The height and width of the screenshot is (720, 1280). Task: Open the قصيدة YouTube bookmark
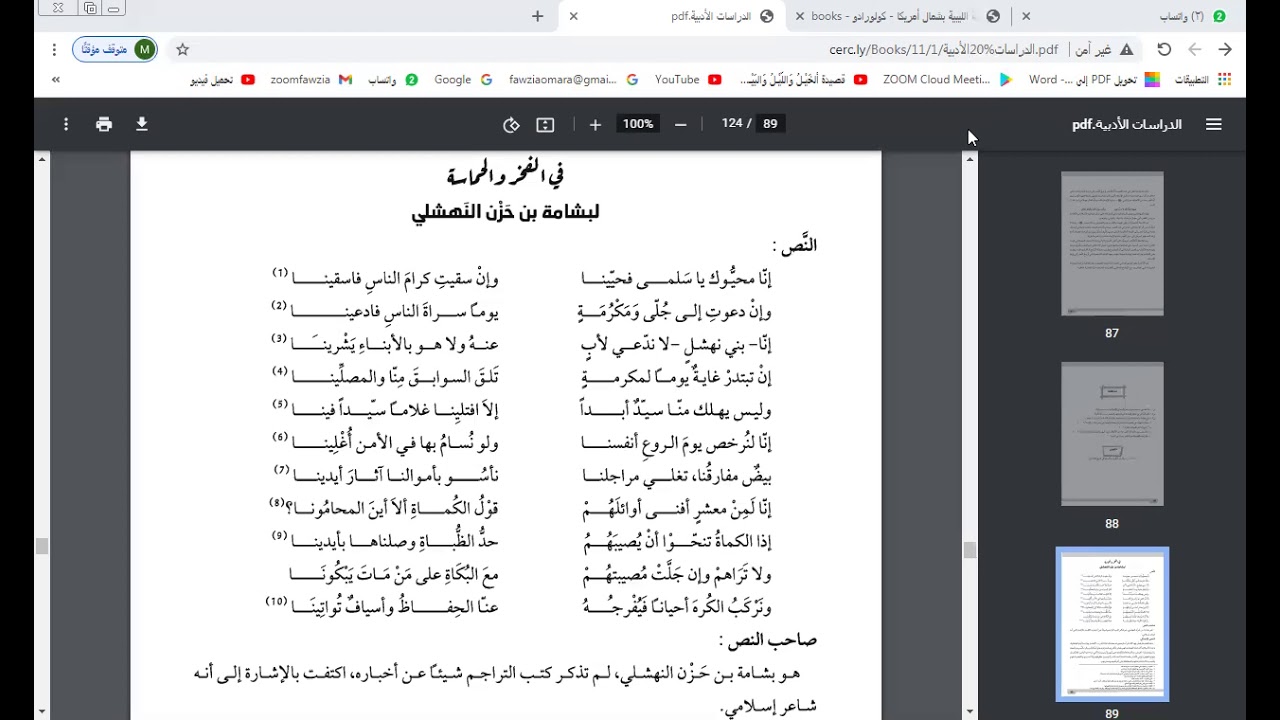click(x=804, y=80)
